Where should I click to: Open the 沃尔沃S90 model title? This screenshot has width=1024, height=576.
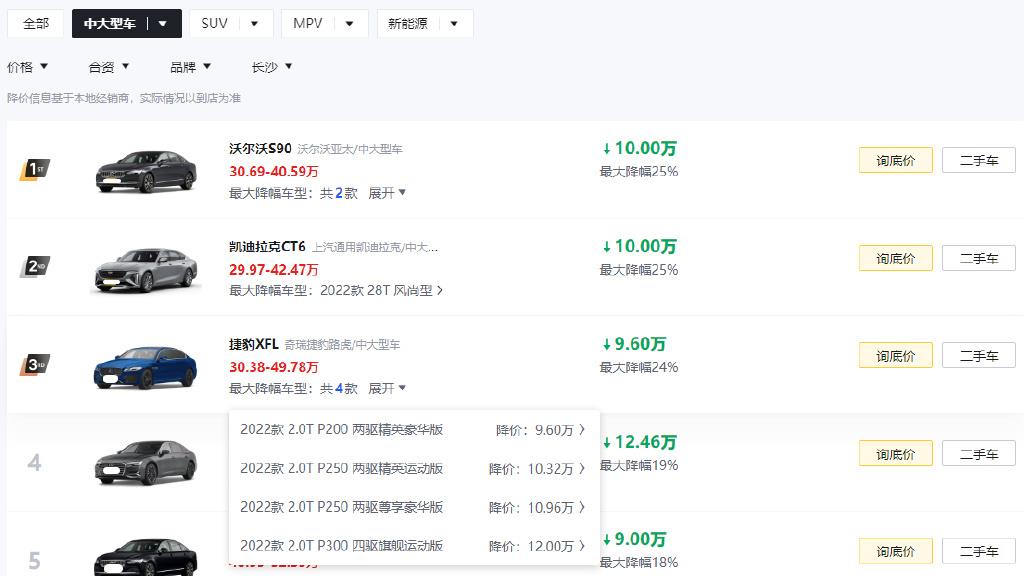[260, 148]
